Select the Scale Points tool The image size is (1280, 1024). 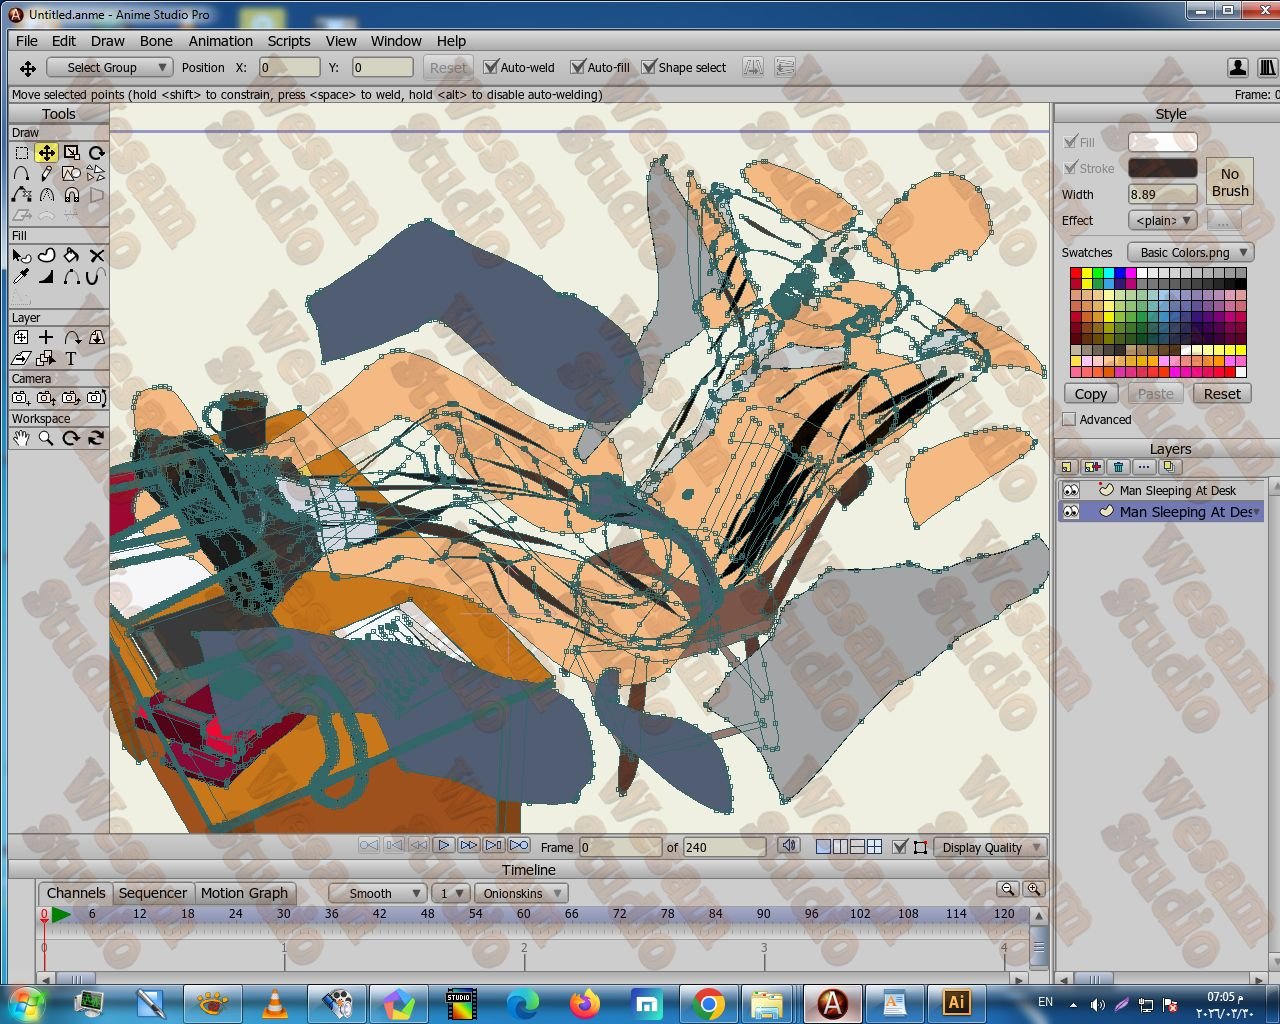point(71,153)
